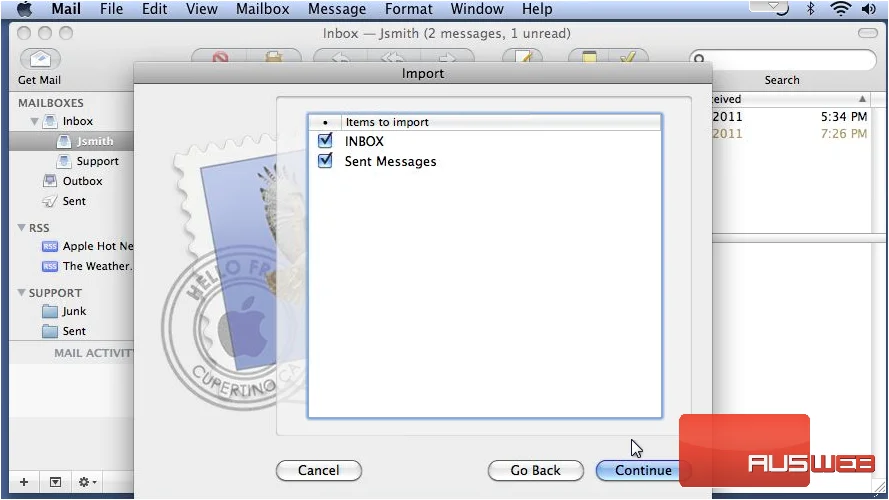
Task: Click the Get Mail envelope icon
Action: [40, 58]
